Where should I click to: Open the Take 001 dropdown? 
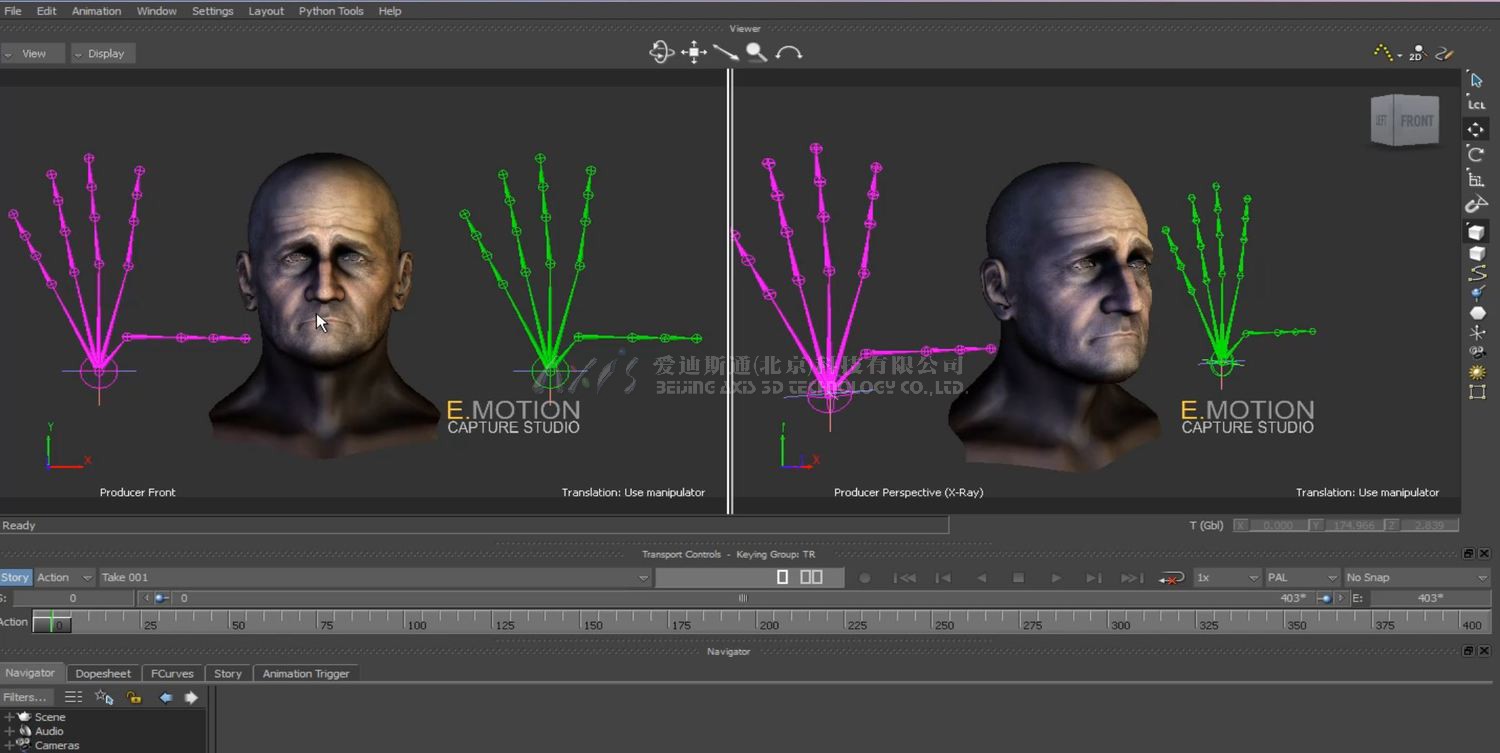coord(643,578)
